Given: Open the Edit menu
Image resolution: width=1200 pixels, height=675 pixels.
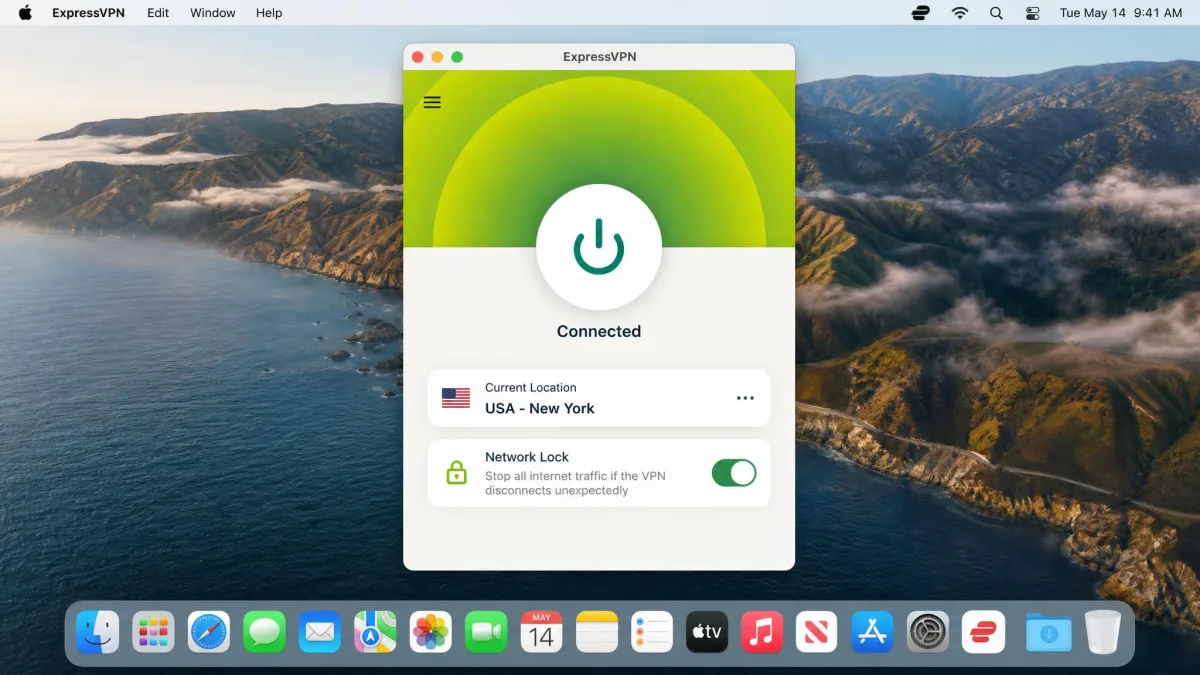Looking at the screenshot, I should (x=158, y=13).
